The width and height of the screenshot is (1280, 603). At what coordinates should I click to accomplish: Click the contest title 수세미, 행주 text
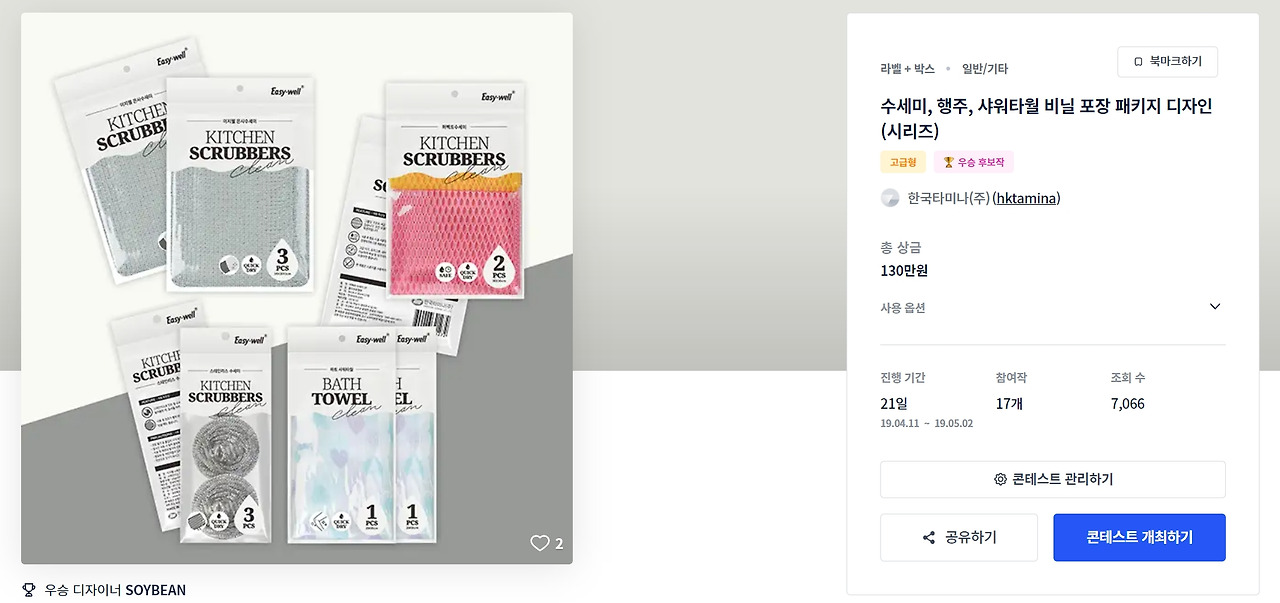point(1046,118)
